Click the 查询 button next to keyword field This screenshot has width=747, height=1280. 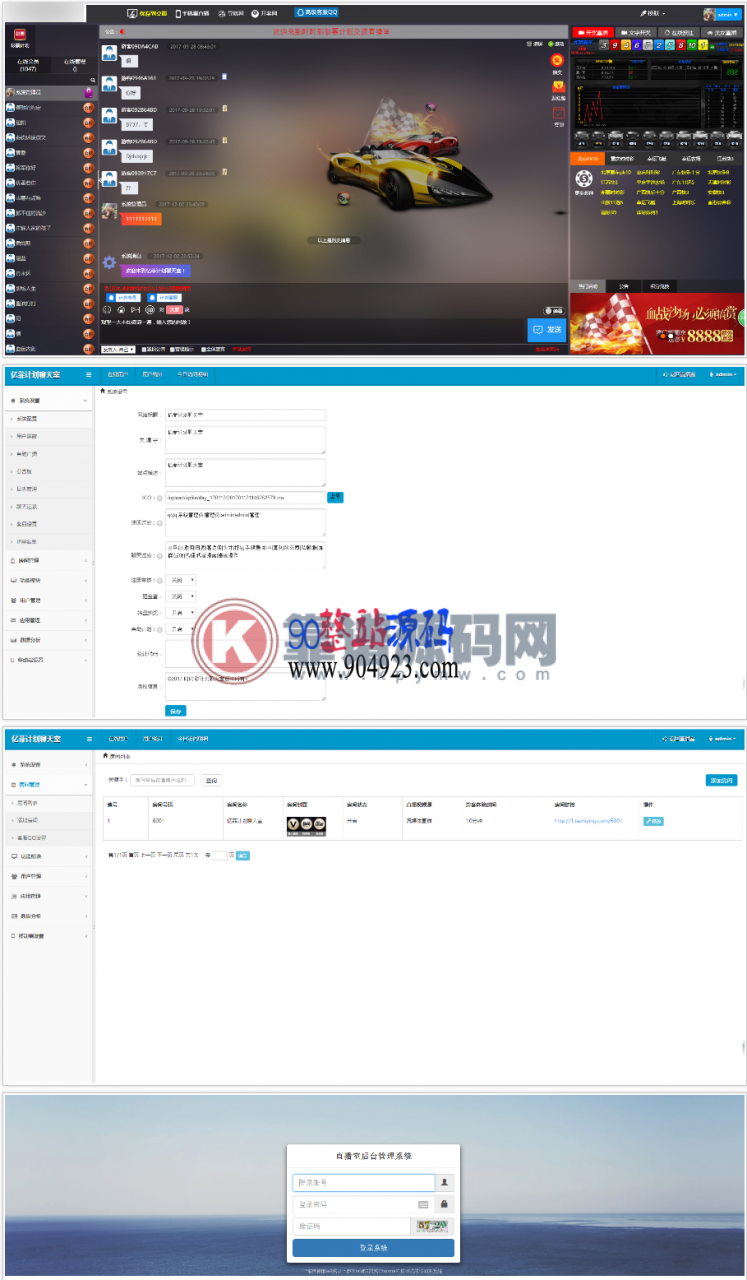(x=210, y=780)
